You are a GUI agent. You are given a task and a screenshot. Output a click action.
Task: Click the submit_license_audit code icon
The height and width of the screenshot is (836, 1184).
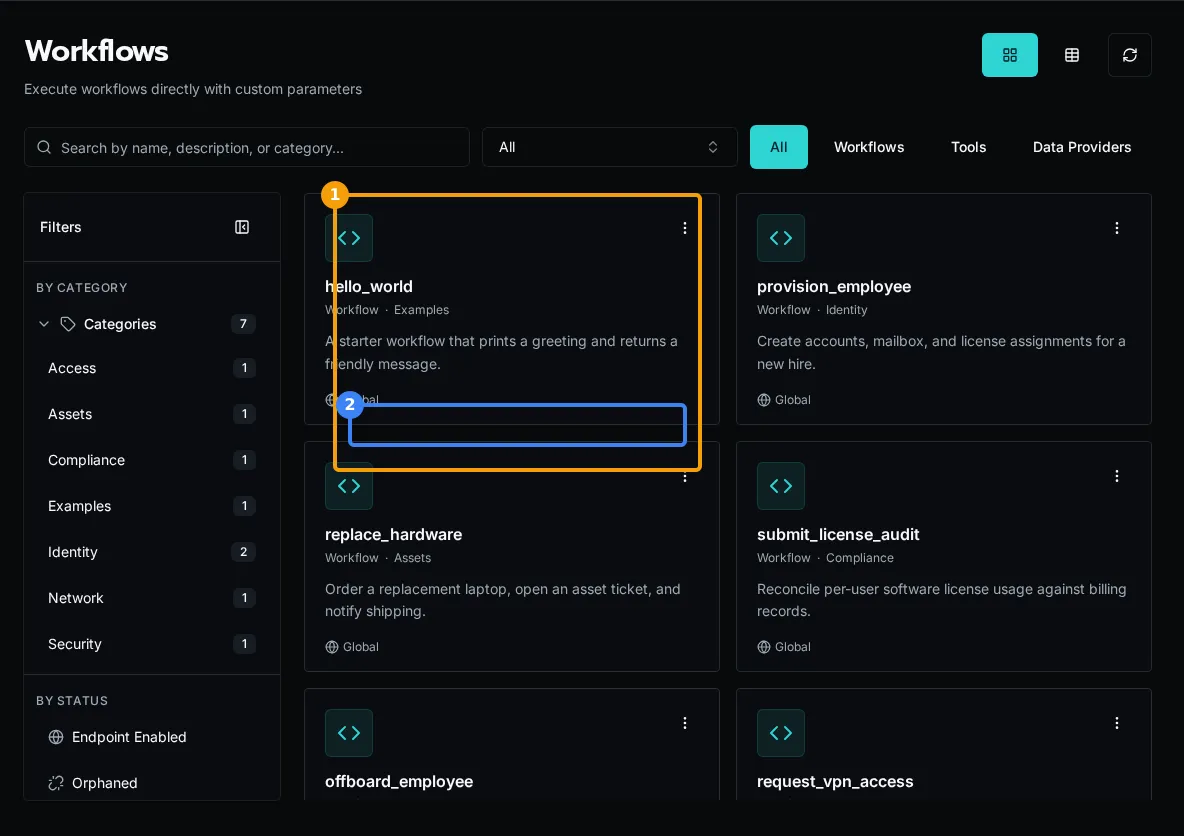pos(781,486)
